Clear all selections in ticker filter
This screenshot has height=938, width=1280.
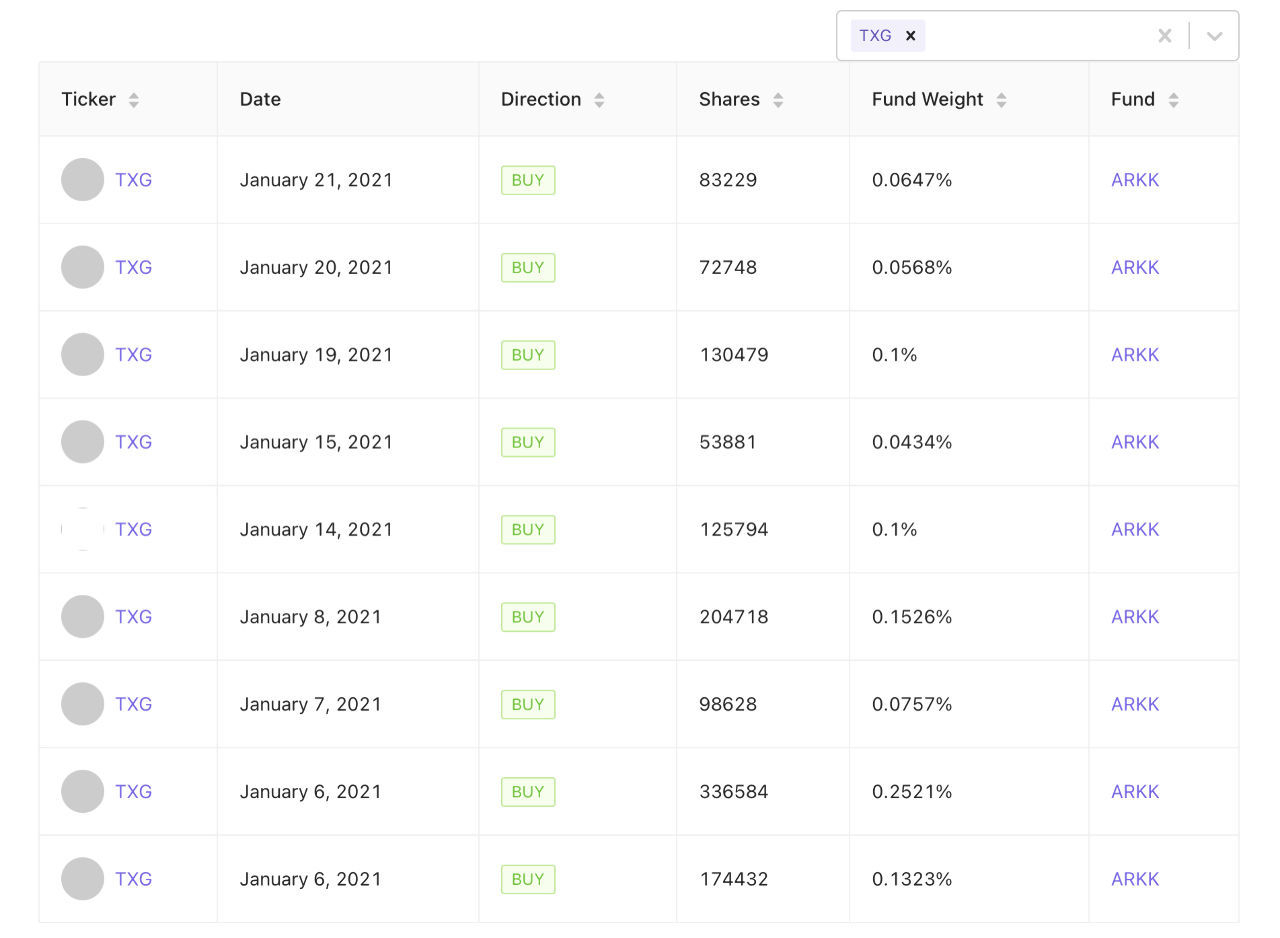click(x=1164, y=36)
